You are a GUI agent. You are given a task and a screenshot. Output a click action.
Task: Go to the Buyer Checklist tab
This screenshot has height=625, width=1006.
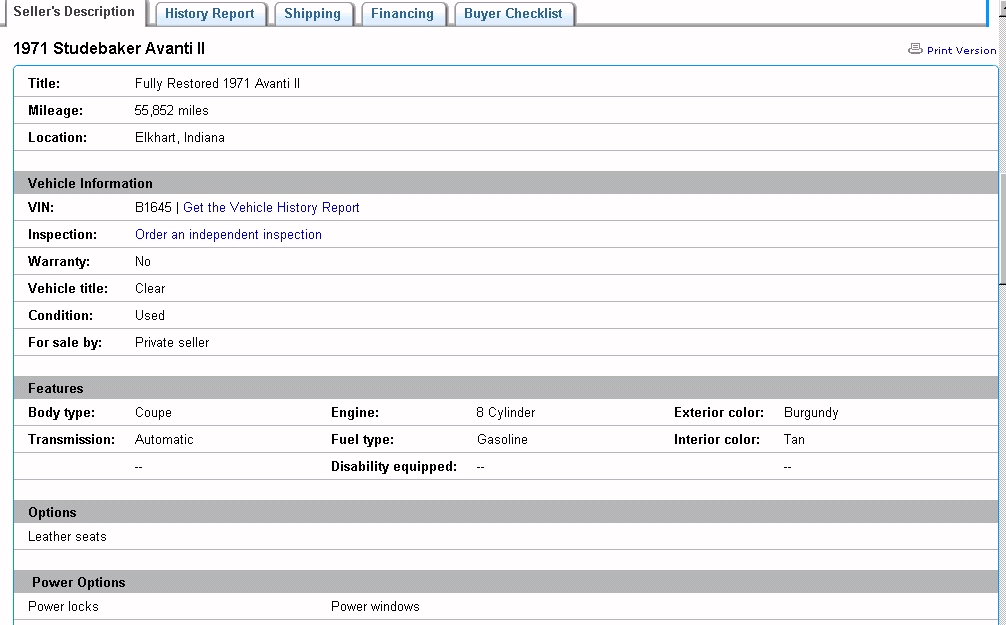[513, 14]
